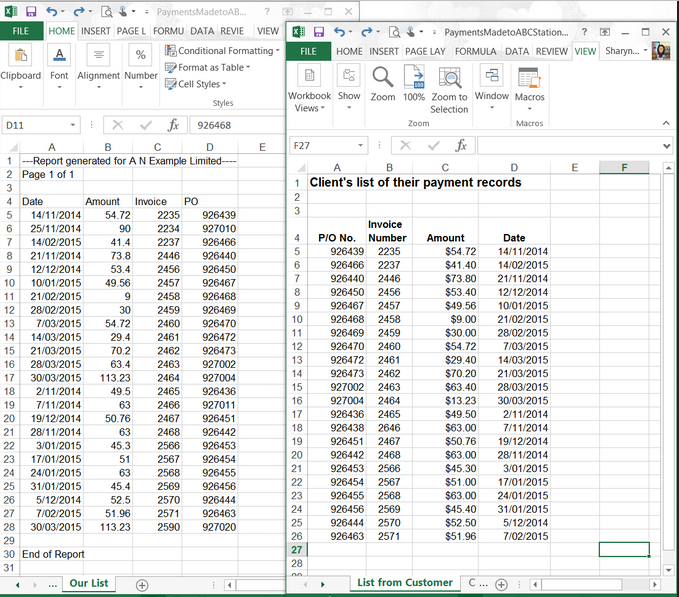679x597 pixels.
Task: Click the Name Box showing D11
Action: coord(35,125)
